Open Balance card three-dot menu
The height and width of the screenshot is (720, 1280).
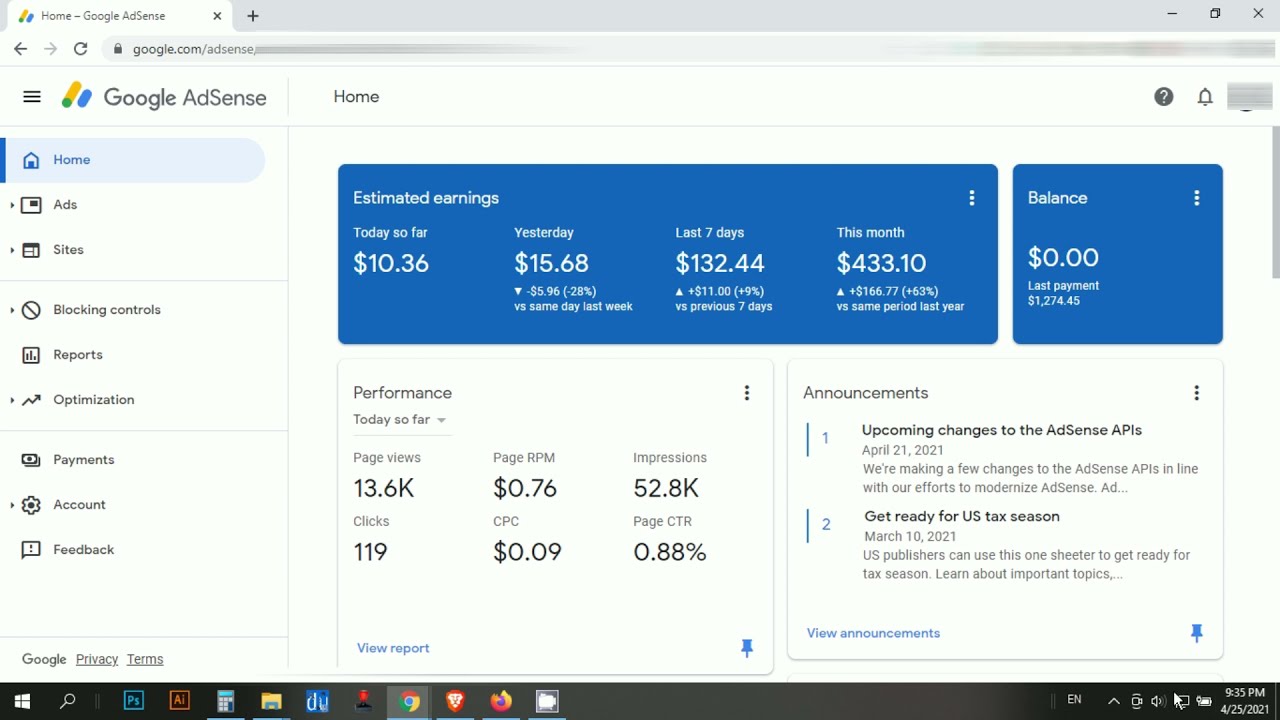pyautogui.click(x=1197, y=198)
